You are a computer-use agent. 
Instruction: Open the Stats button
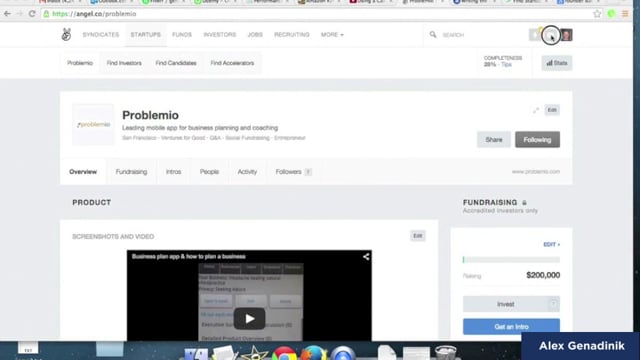[x=557, y=63]
